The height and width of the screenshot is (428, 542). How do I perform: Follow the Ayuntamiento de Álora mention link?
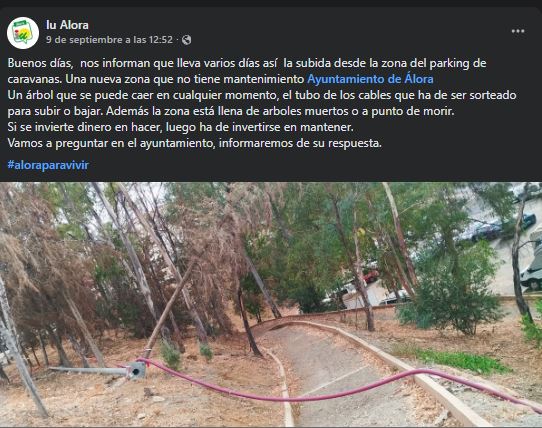(370, 79)
